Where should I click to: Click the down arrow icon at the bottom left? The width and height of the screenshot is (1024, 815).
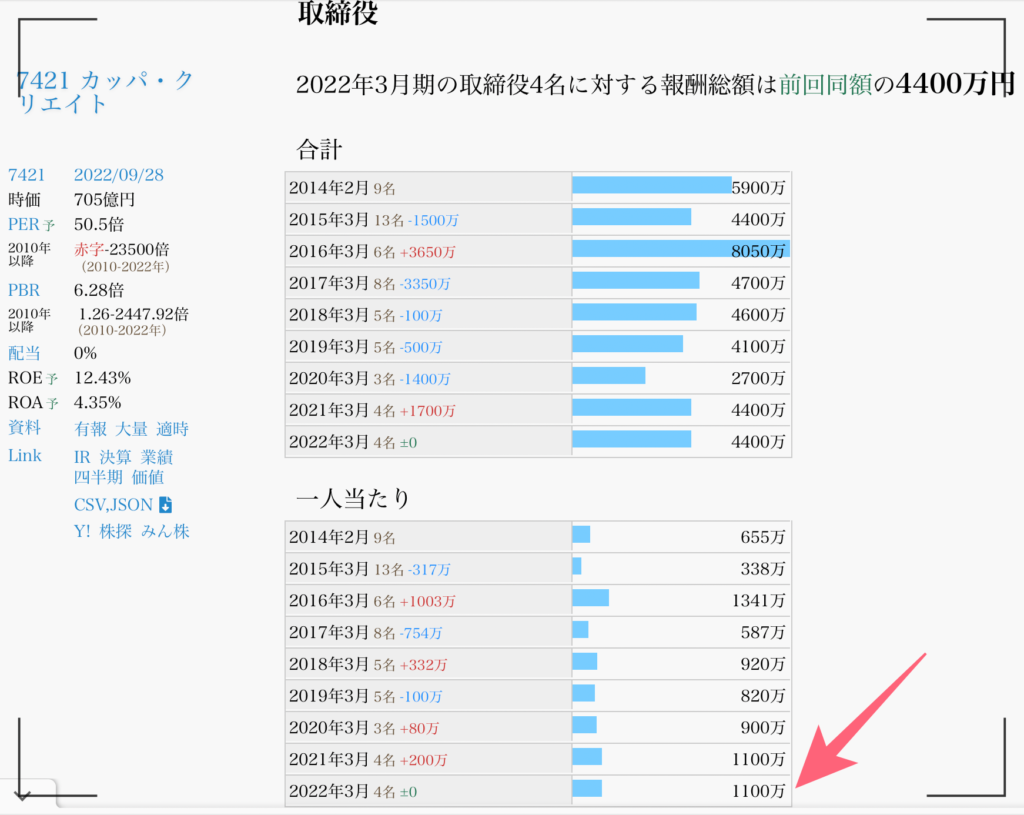click(x=22, y=795)
